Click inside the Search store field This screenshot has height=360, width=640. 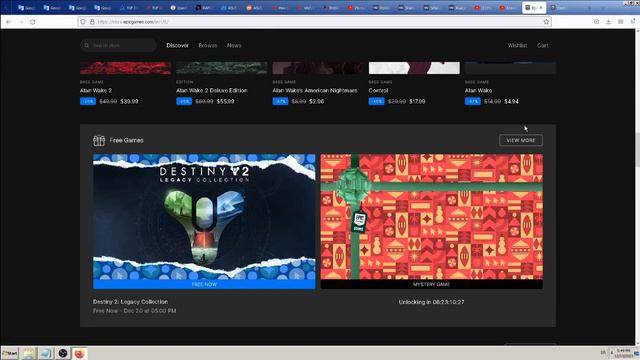point(118,45)
